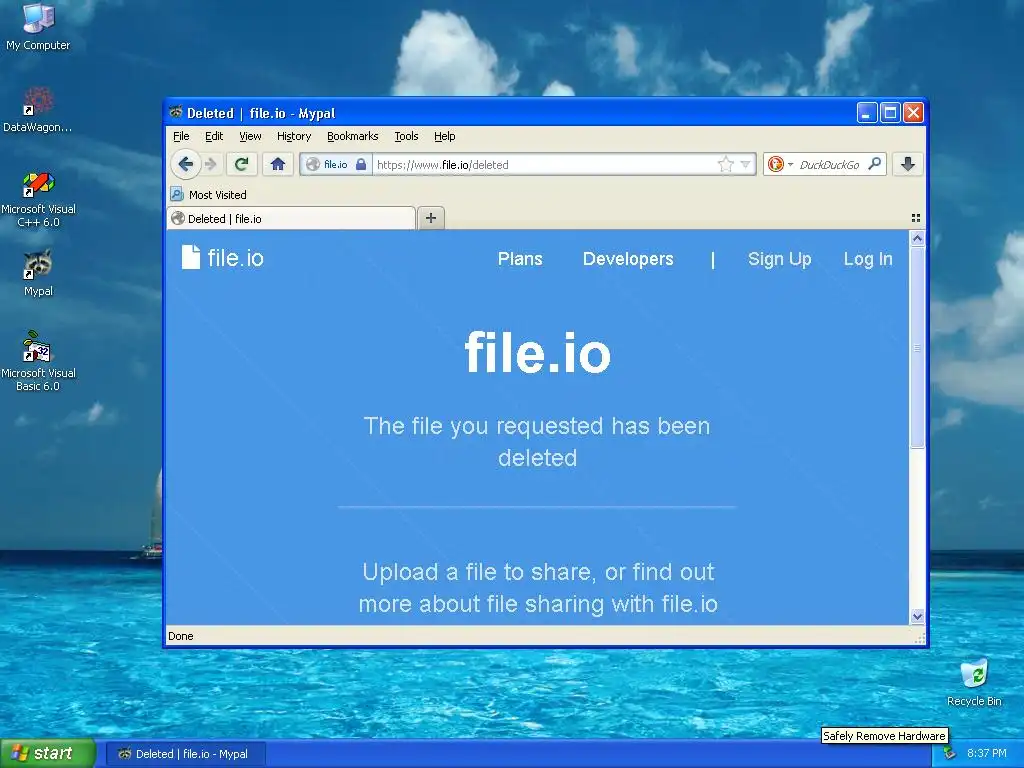Click the Safely Remove Hardware tray icon
Image resolution: width=1024 pixels, height=768 pixels.
949,754
